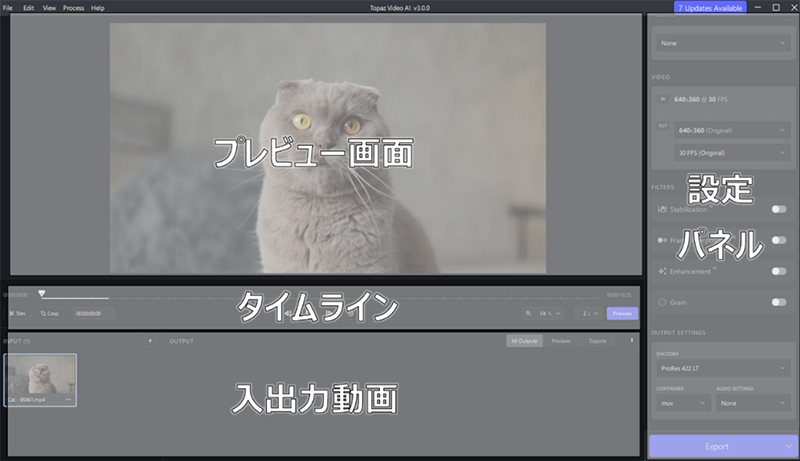The image size is (800, 461).
Task: Click the 7 Updates Available button
Action: tap(710, 8)
